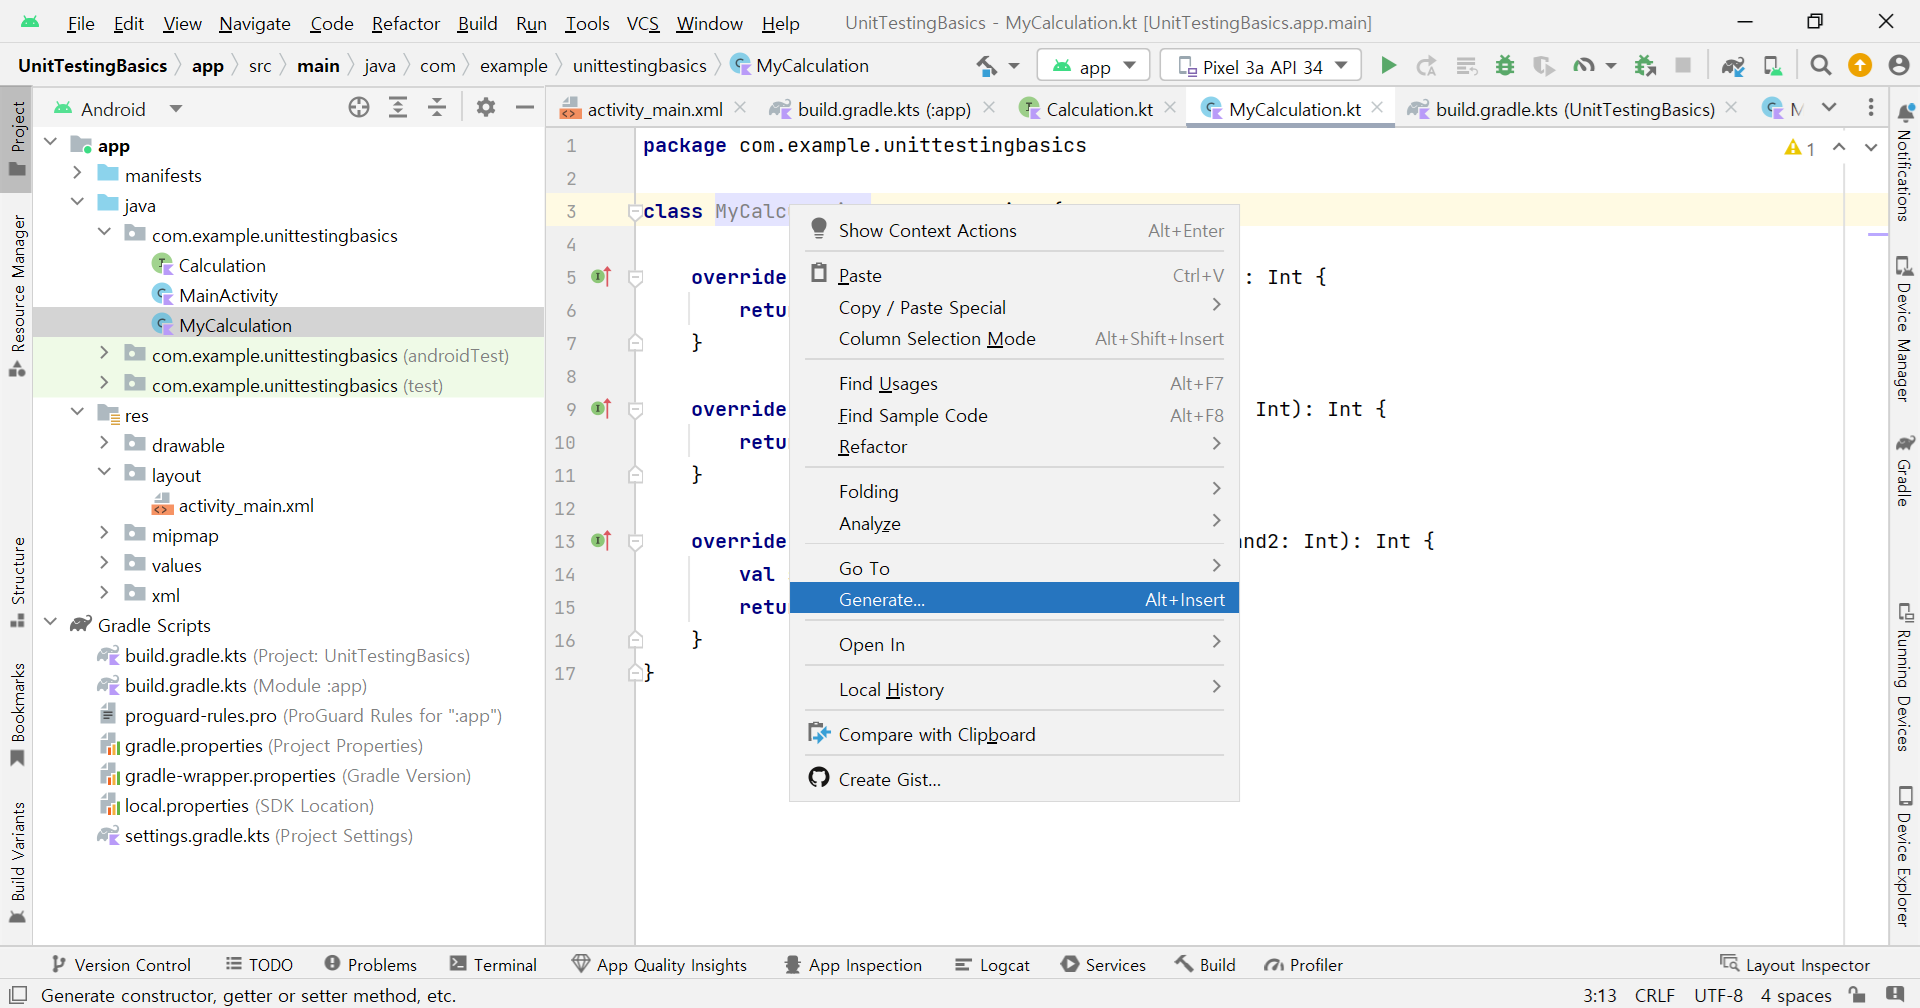Toggle the Build Variants tool window
Image resolution: width=1920 pixels, height=1008 pixels.
[17, 863]
